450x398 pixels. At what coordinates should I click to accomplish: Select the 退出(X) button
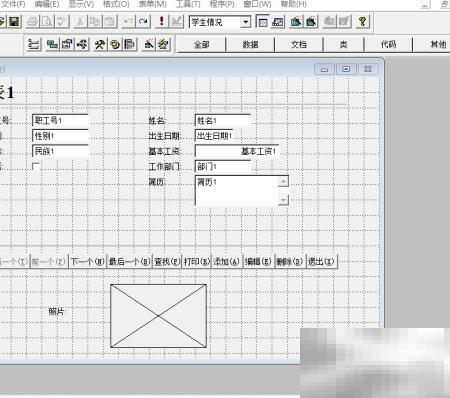pyautogui.click(x=321, y=262)
